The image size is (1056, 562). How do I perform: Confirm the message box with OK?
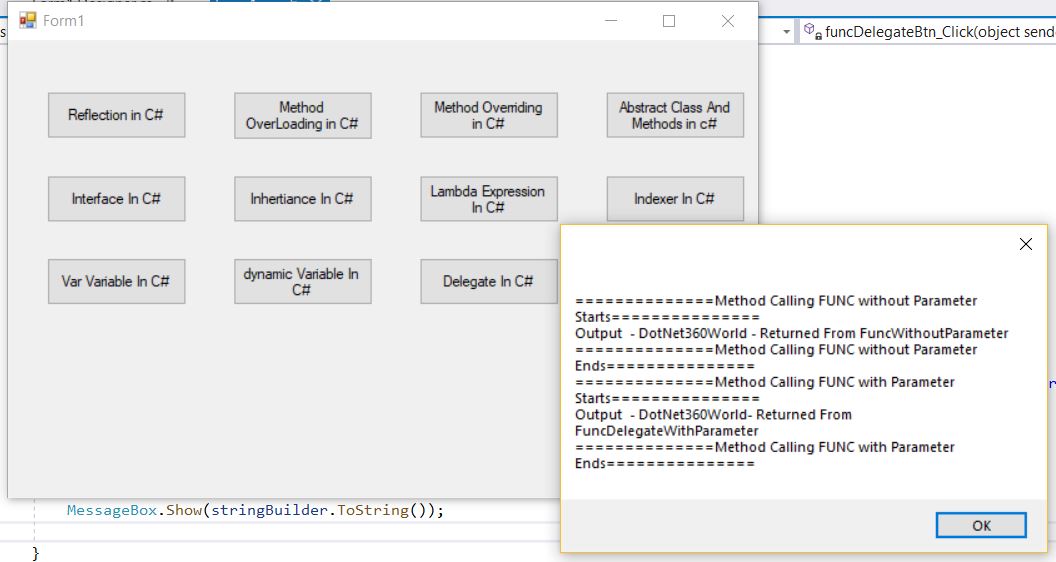[981, 526]
